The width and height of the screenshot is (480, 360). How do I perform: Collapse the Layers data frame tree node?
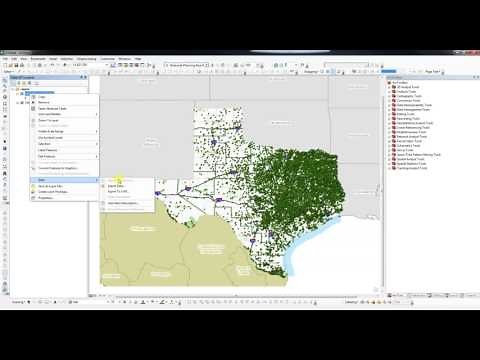coord(13,89)
